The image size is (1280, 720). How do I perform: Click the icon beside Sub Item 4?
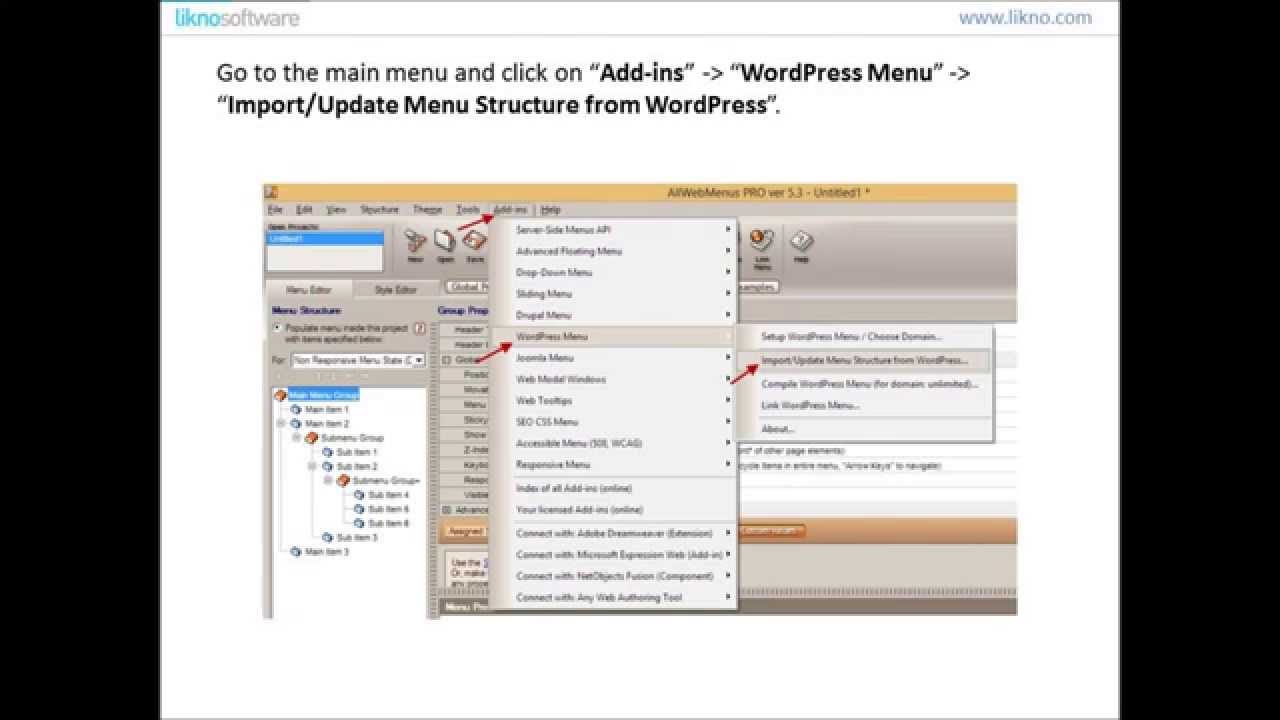tap(359, 495)
